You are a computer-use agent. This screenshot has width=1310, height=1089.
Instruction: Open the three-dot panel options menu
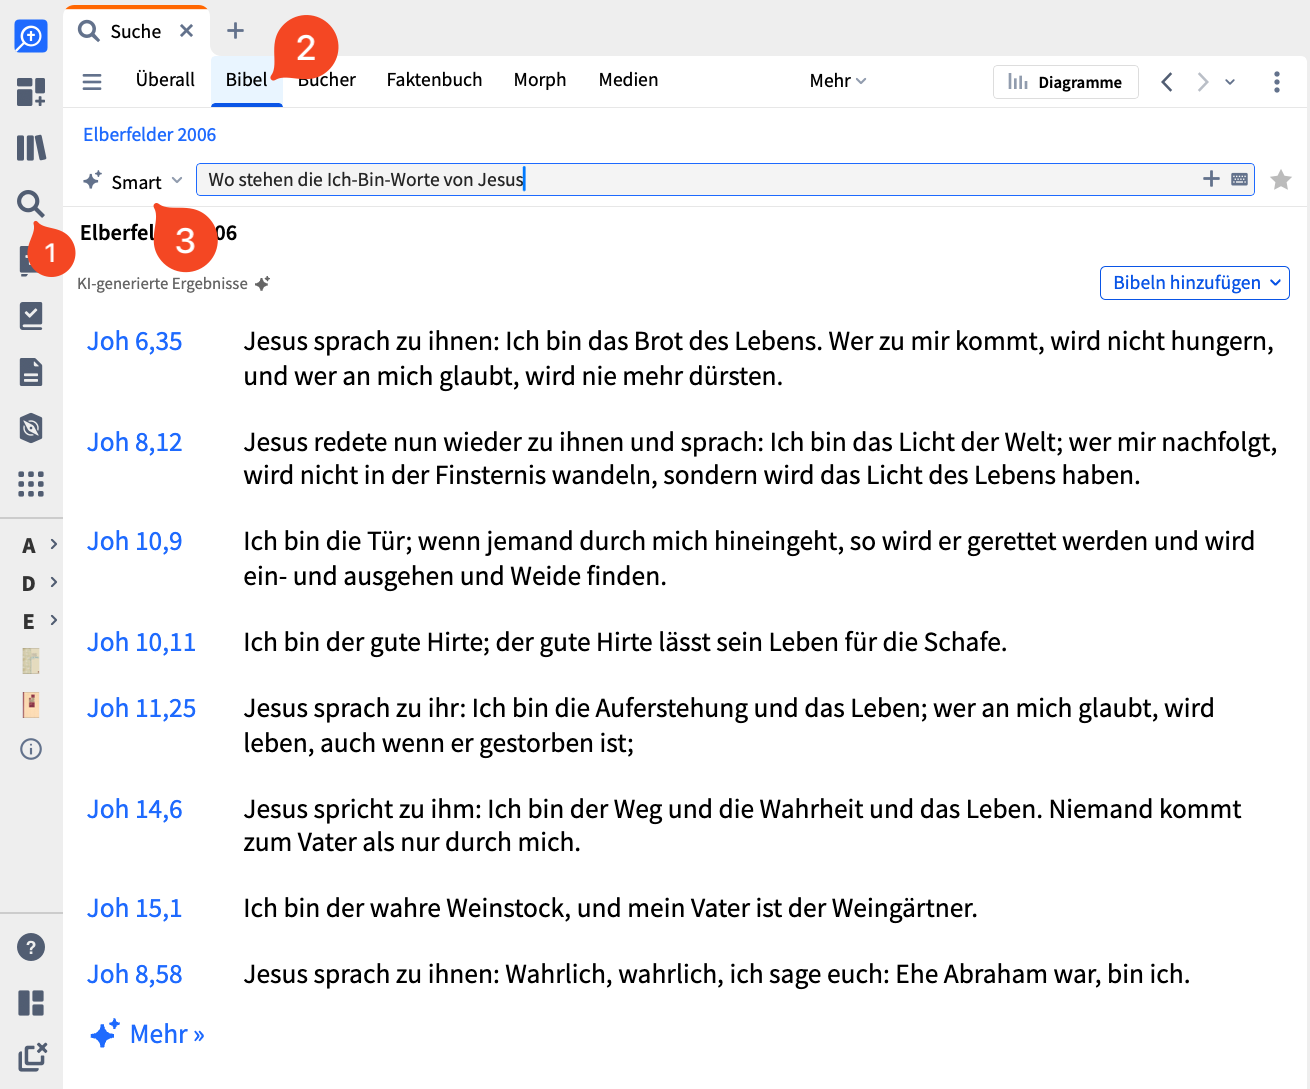(1277, 82)
